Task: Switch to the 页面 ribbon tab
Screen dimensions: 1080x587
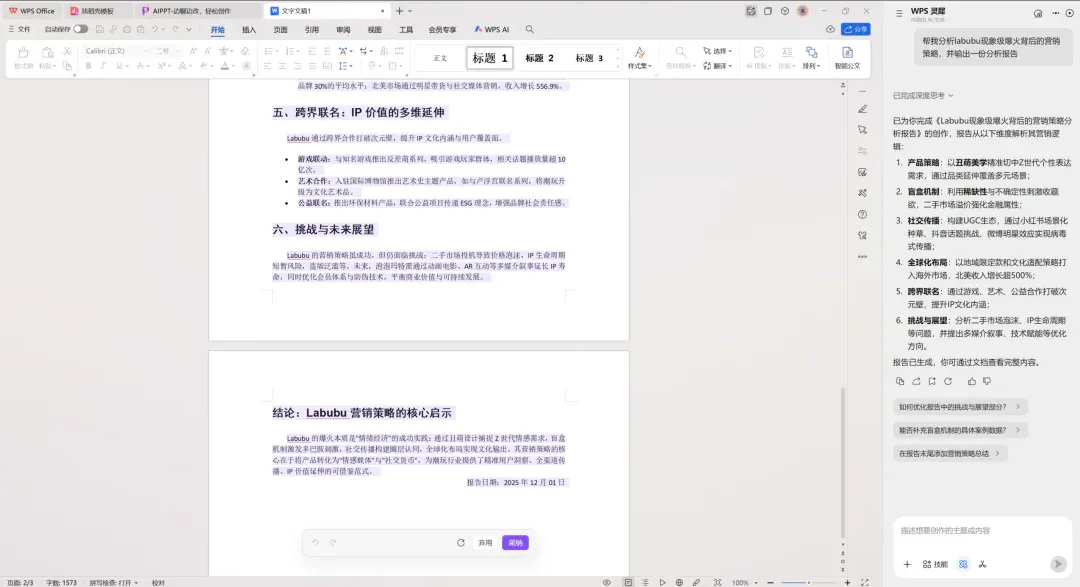Action: click(280, 30)
